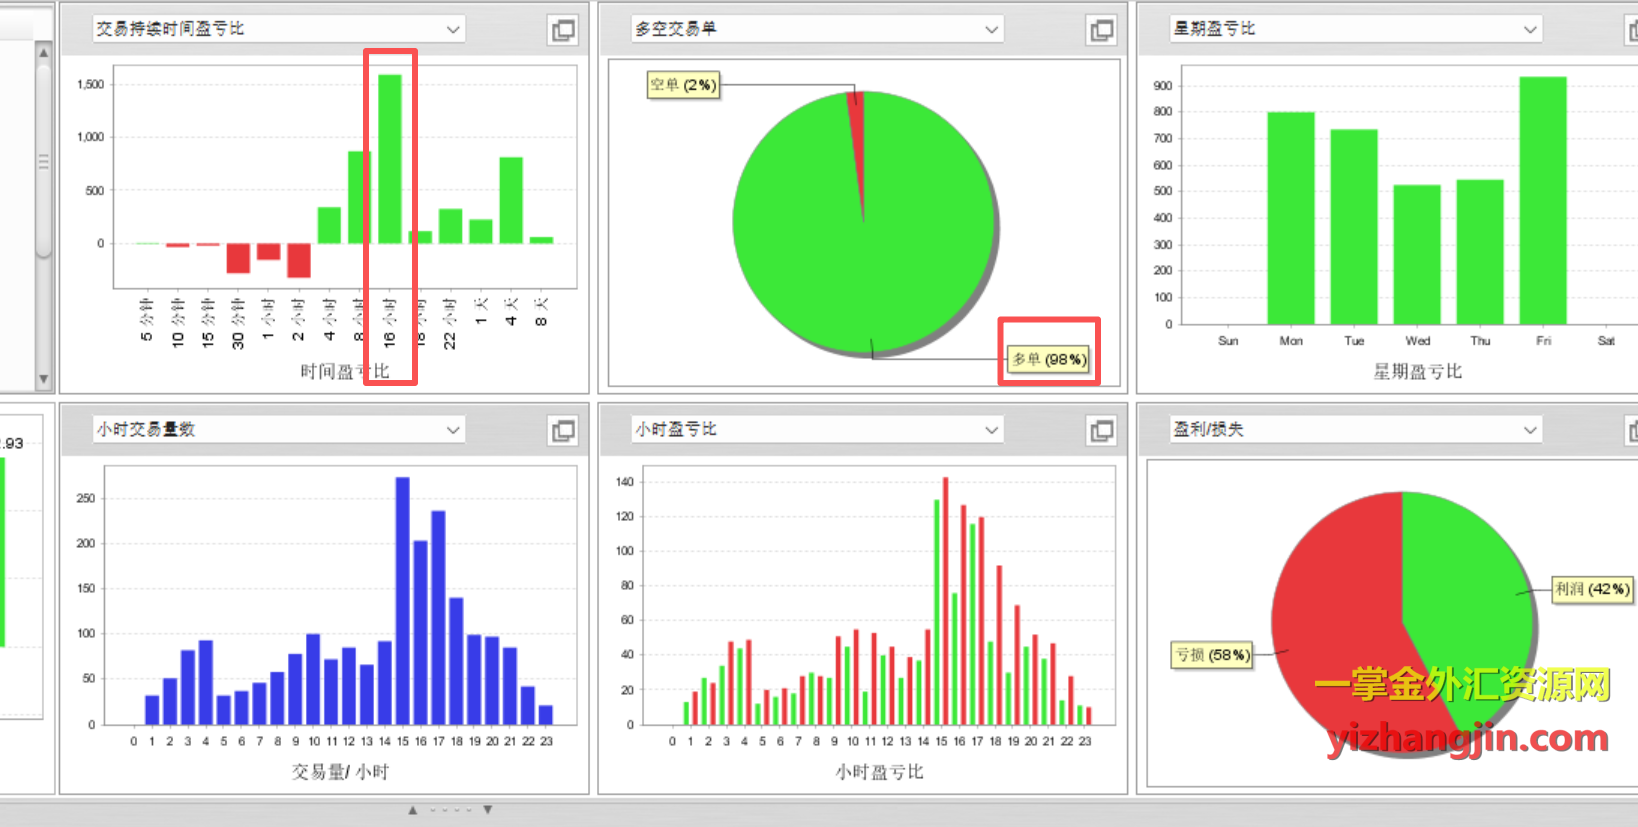Click the up arrow on the bottom splitter
Screen dimensions: 1638x827
(x=413, y=810)
